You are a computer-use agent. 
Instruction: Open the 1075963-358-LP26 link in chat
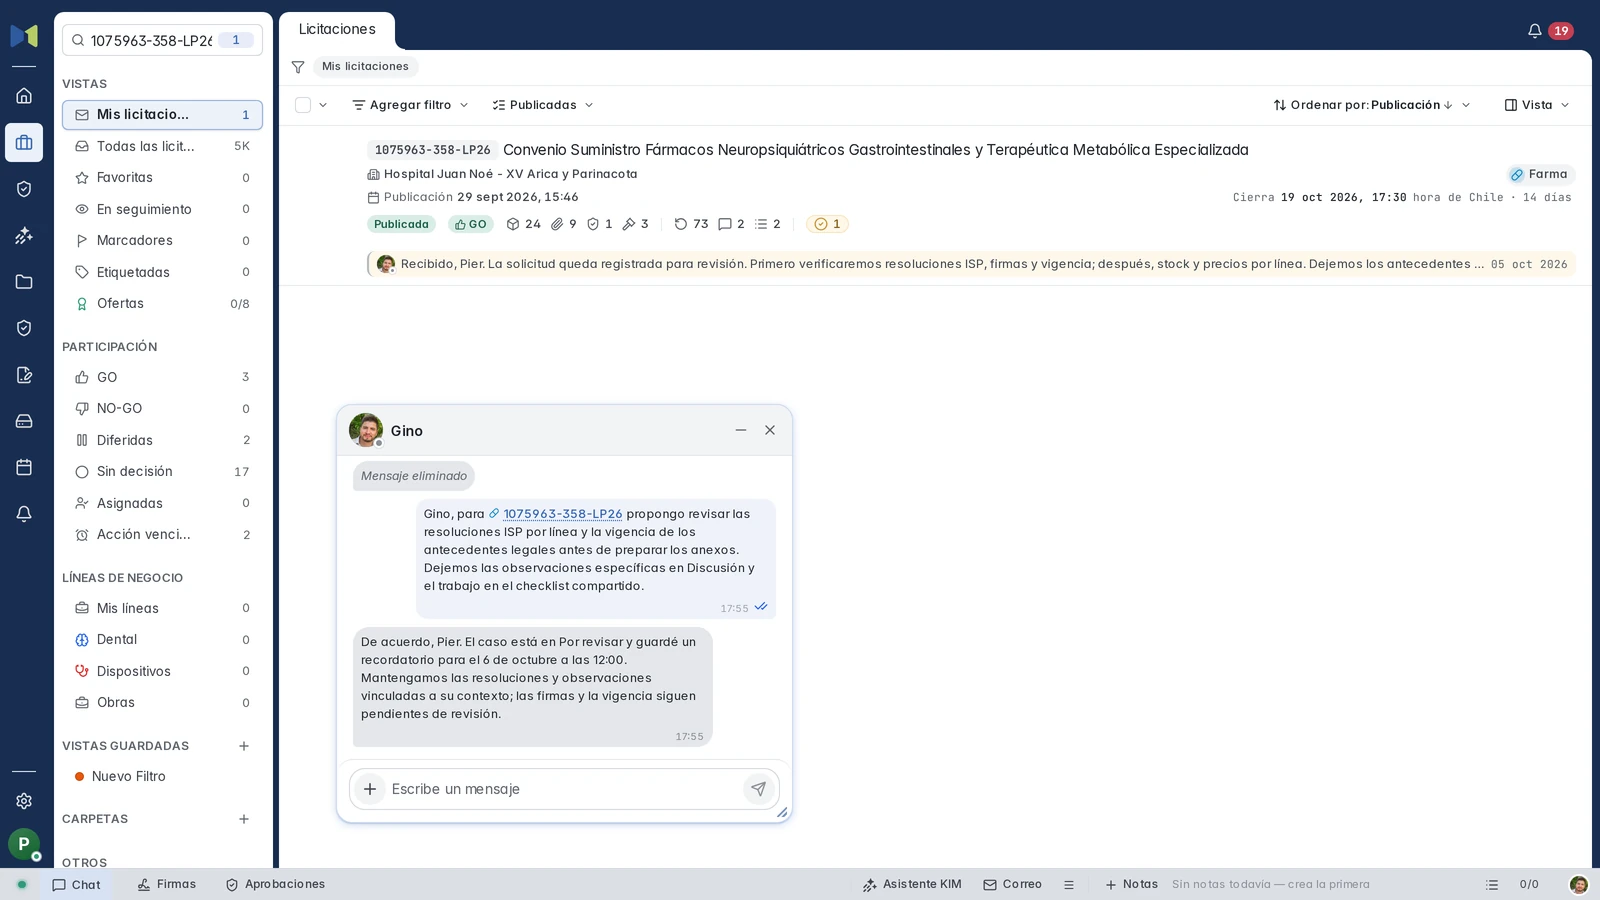click(x=562, y=514)
